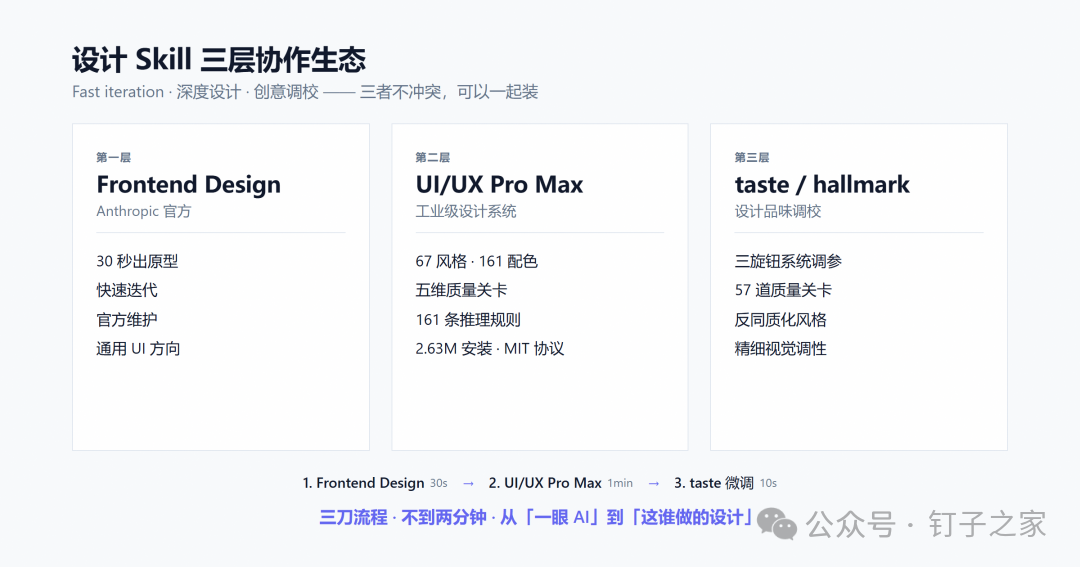Click "设计品味调校" subtitle
The width and height of the screenshot is (1080, 567).
(x=778, y=212)
